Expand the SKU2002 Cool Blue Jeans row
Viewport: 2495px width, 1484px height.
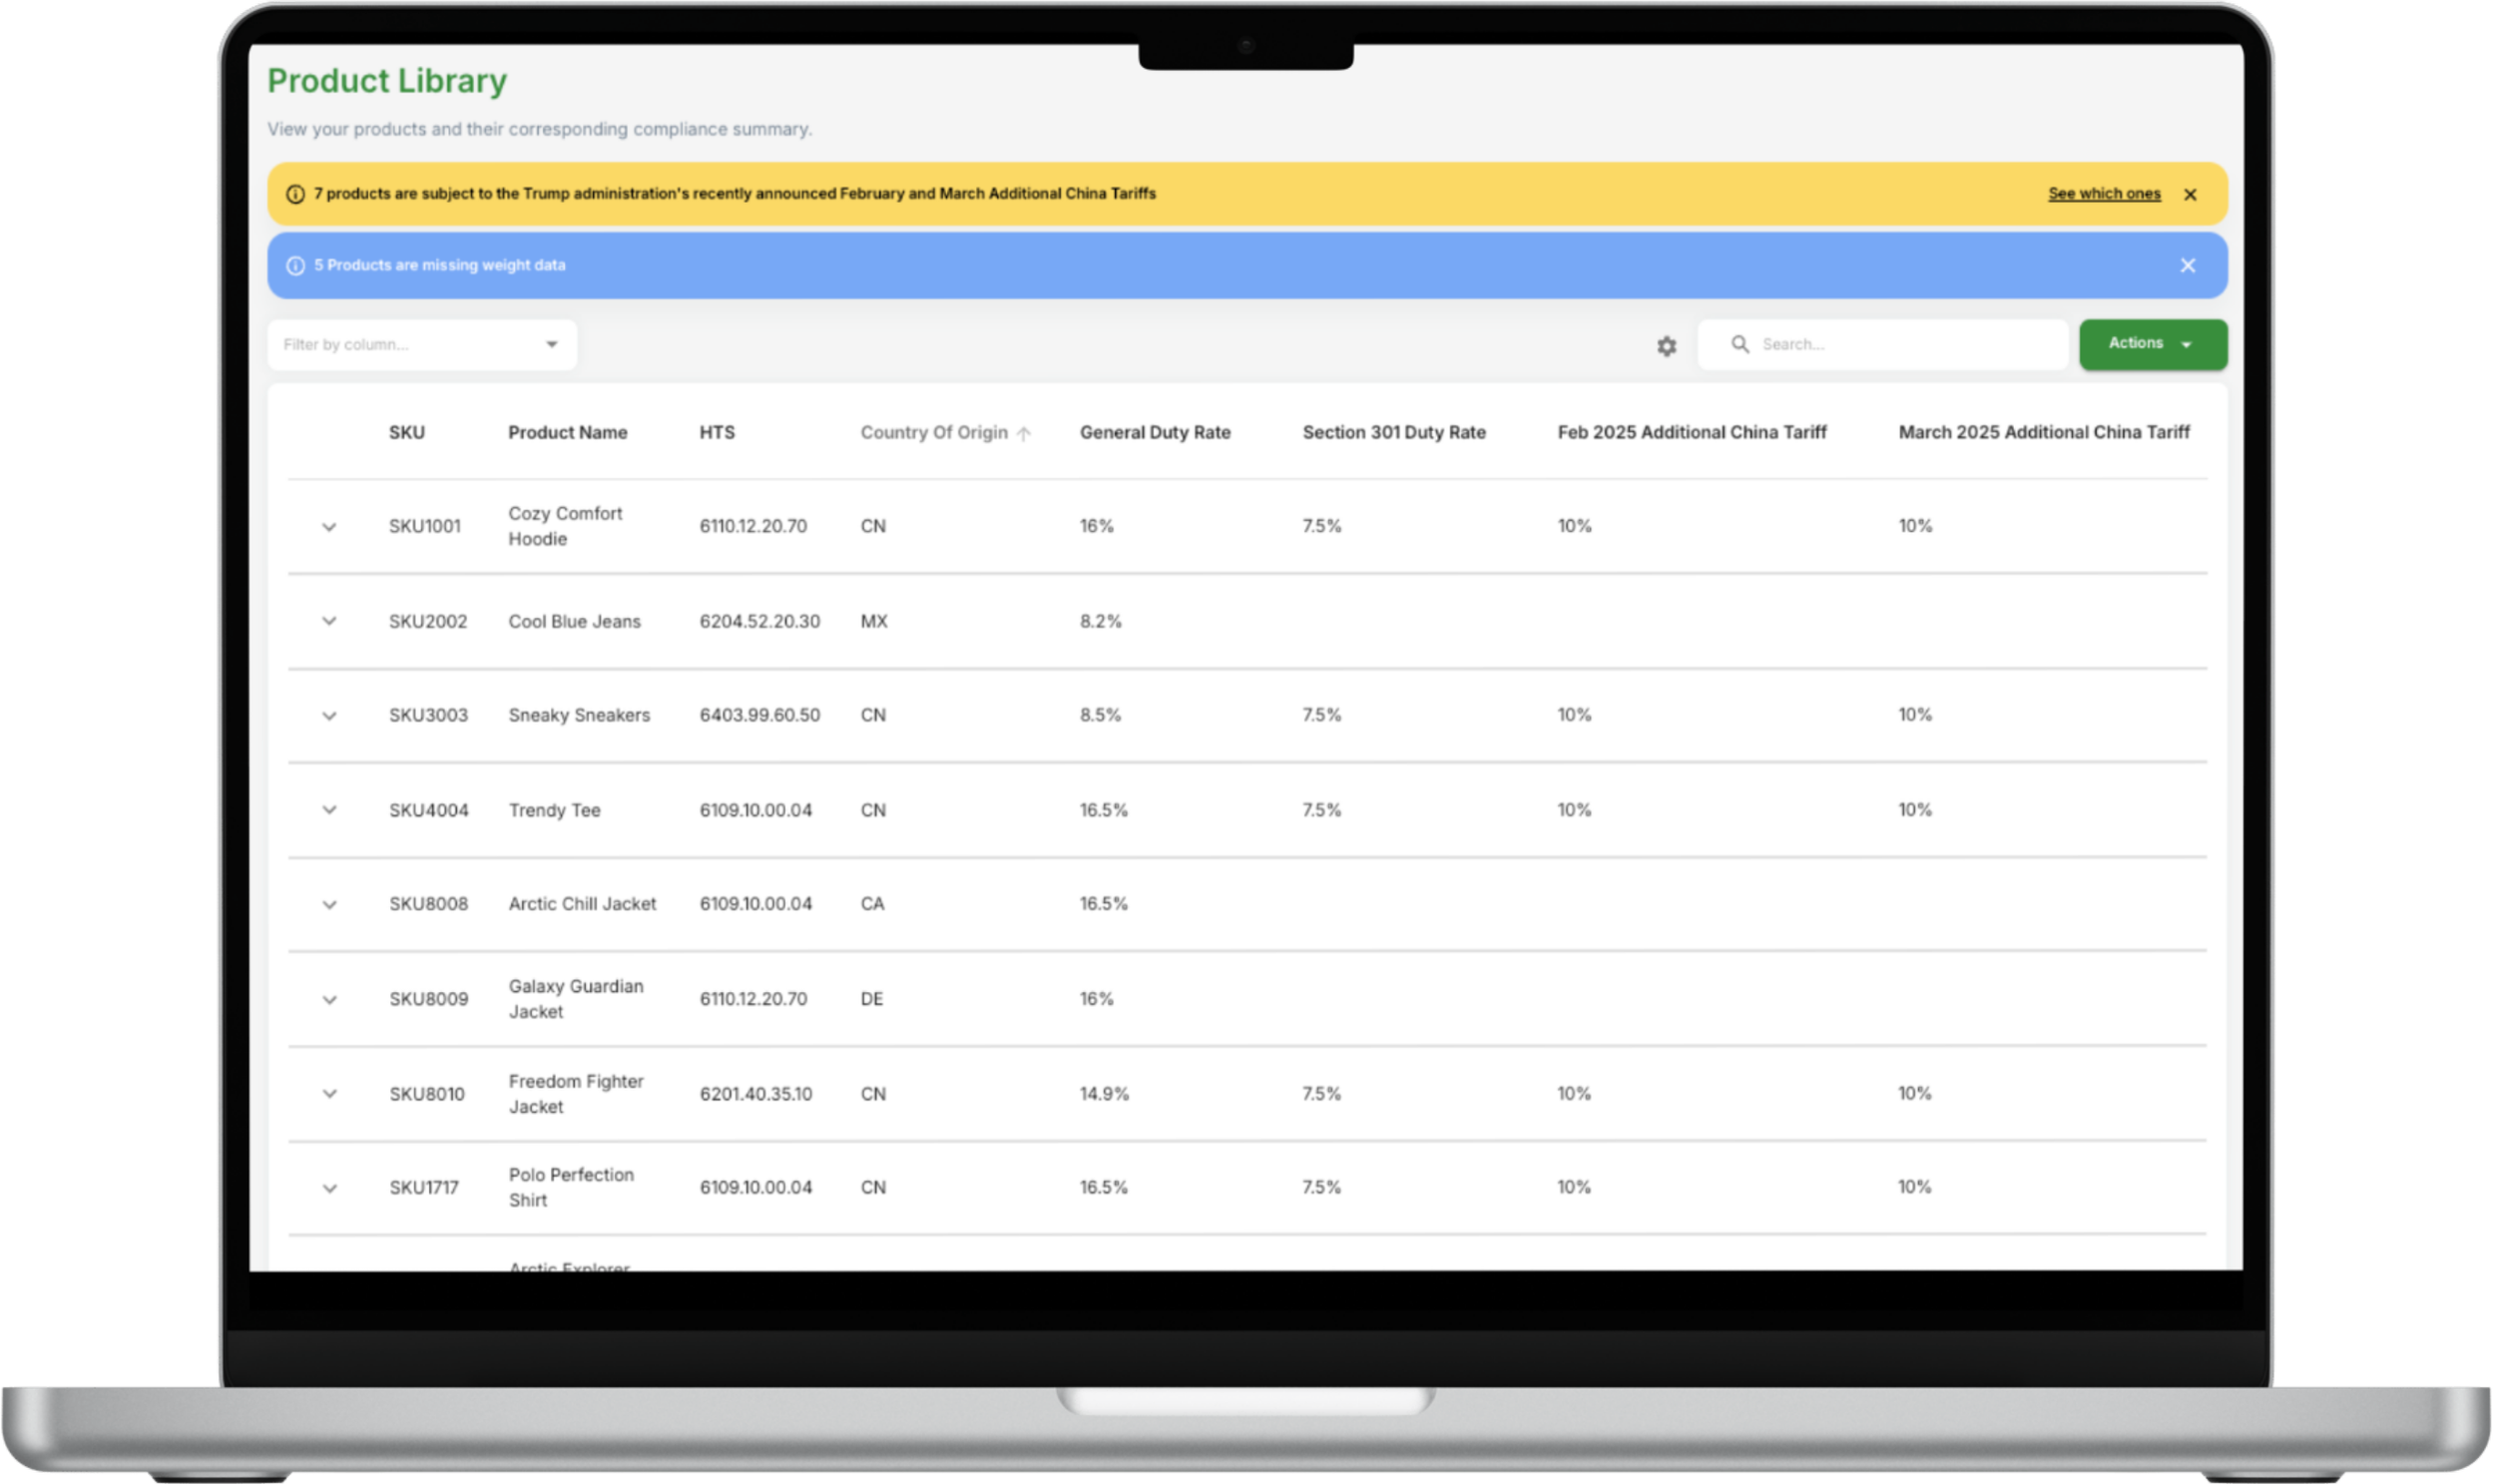(x=329, y=621)
